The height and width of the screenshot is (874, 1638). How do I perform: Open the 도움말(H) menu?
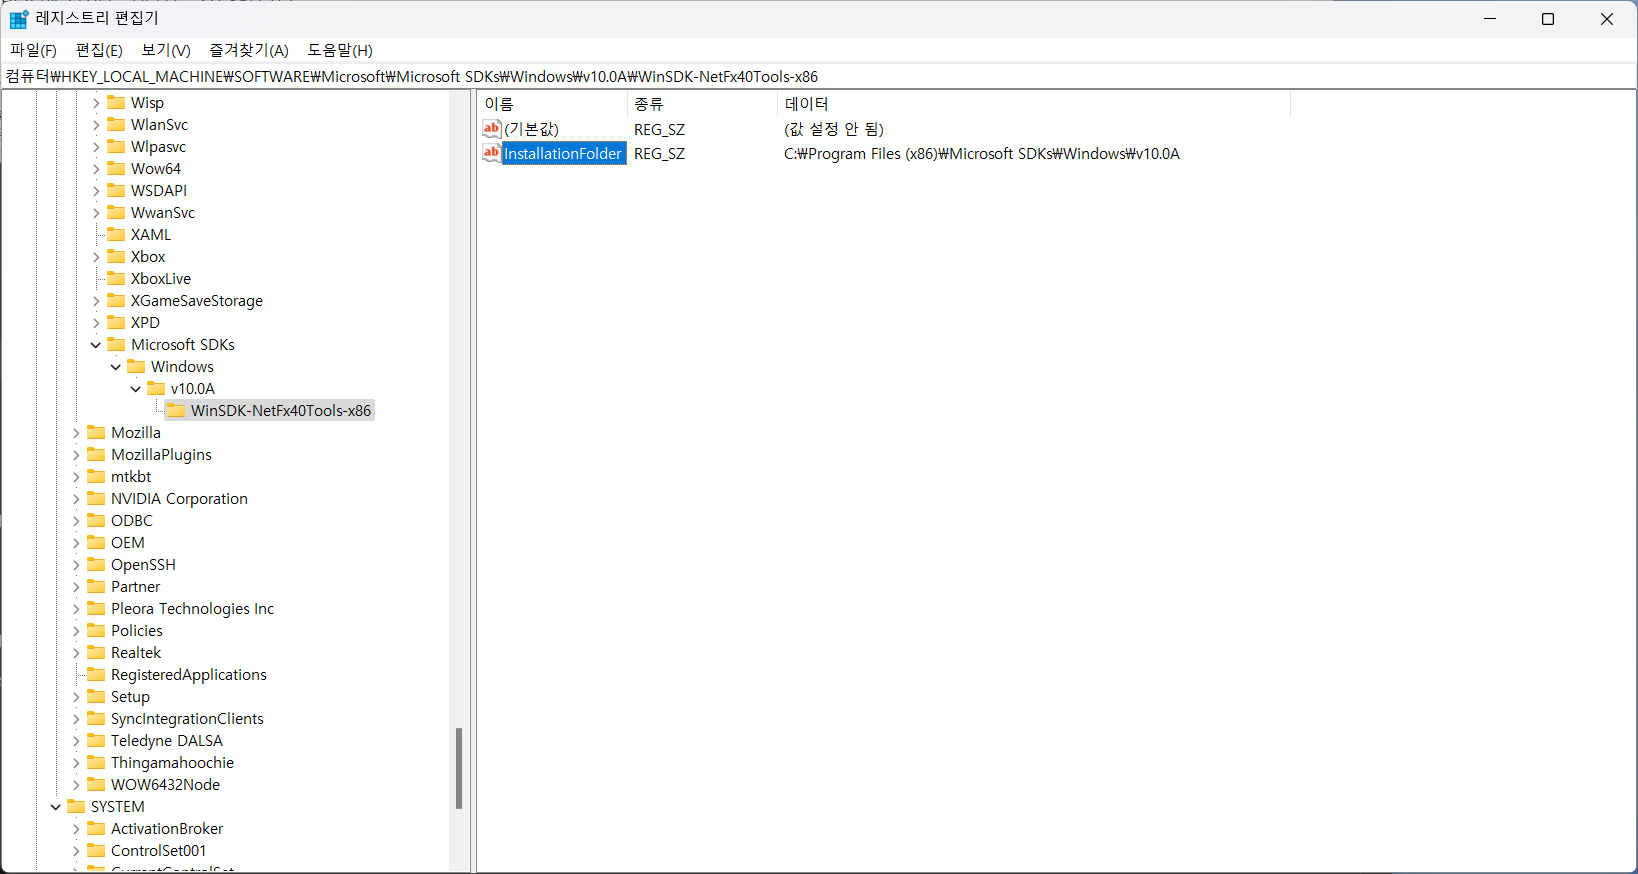tap(340, 50)
